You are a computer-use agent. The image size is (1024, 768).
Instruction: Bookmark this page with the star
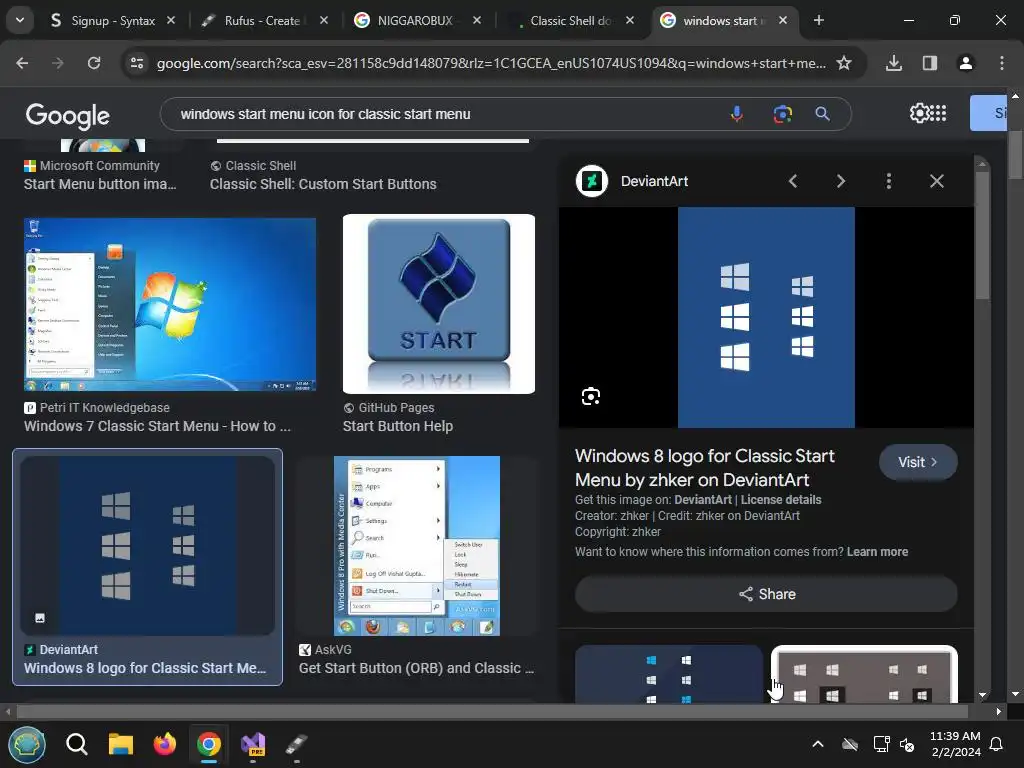(844, 63)
